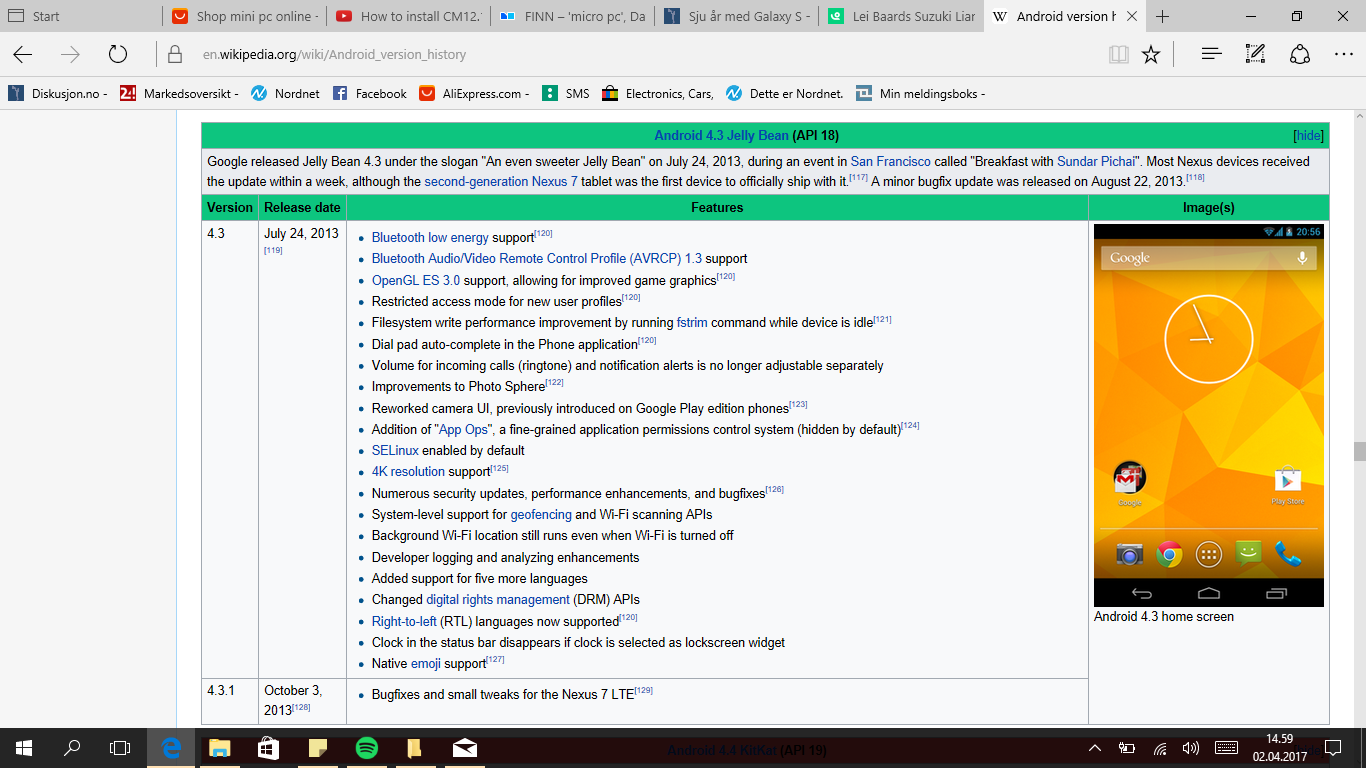
Task: Click citation [129] after Nexus 7 LTE
Action: (x=643, y=691)
